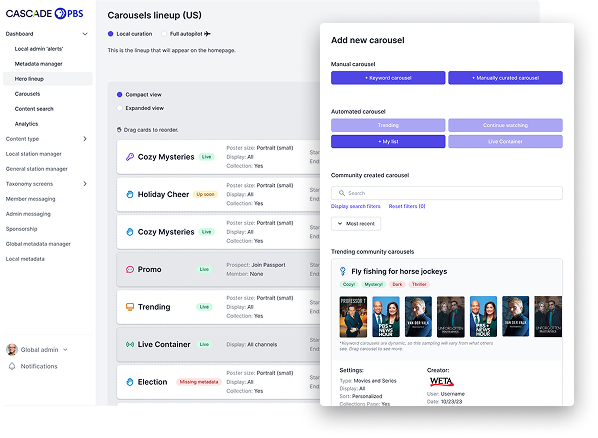Click the community carousel Search field
Screen dimensions: 598x438
[447, 193]
